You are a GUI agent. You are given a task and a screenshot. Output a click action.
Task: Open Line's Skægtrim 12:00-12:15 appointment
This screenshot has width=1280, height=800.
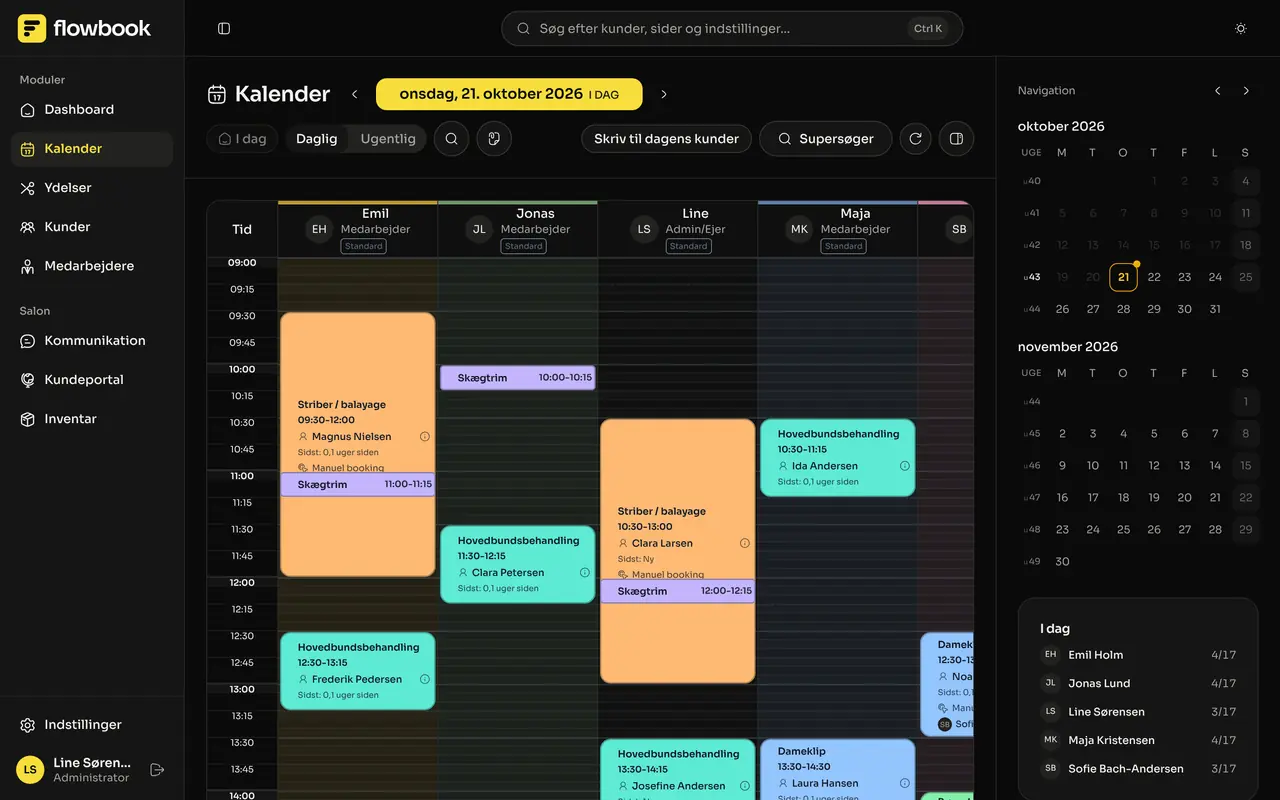coord(677,591)
